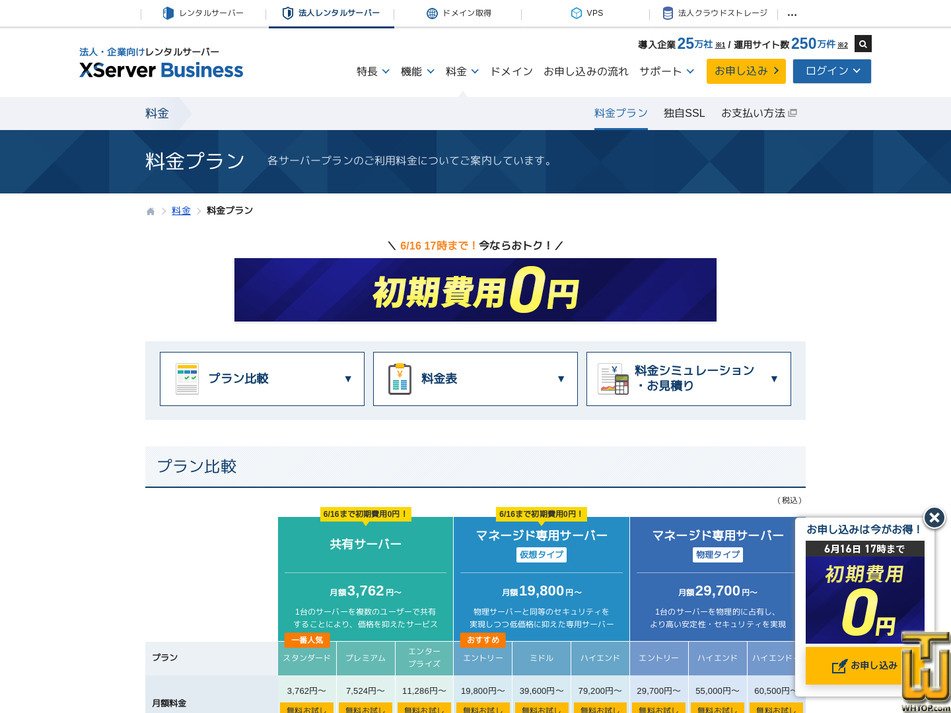Expand the 機能 navigation menu
This screenshot has width=951, height=713.
[417, 72]
